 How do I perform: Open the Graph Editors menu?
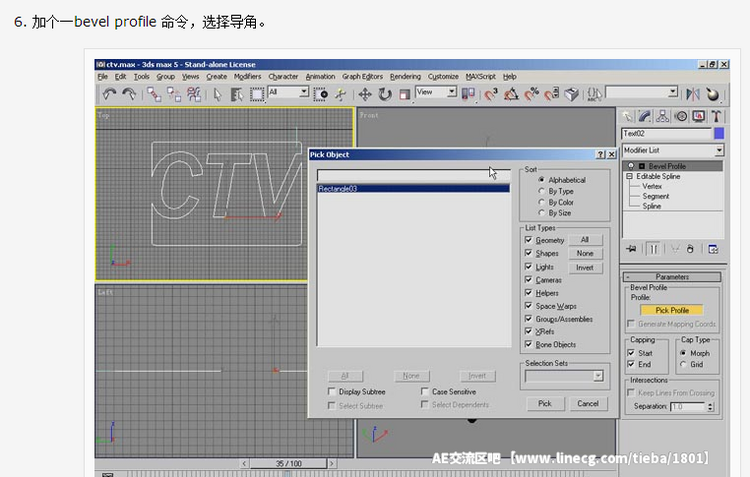click(x=362, y=77)
